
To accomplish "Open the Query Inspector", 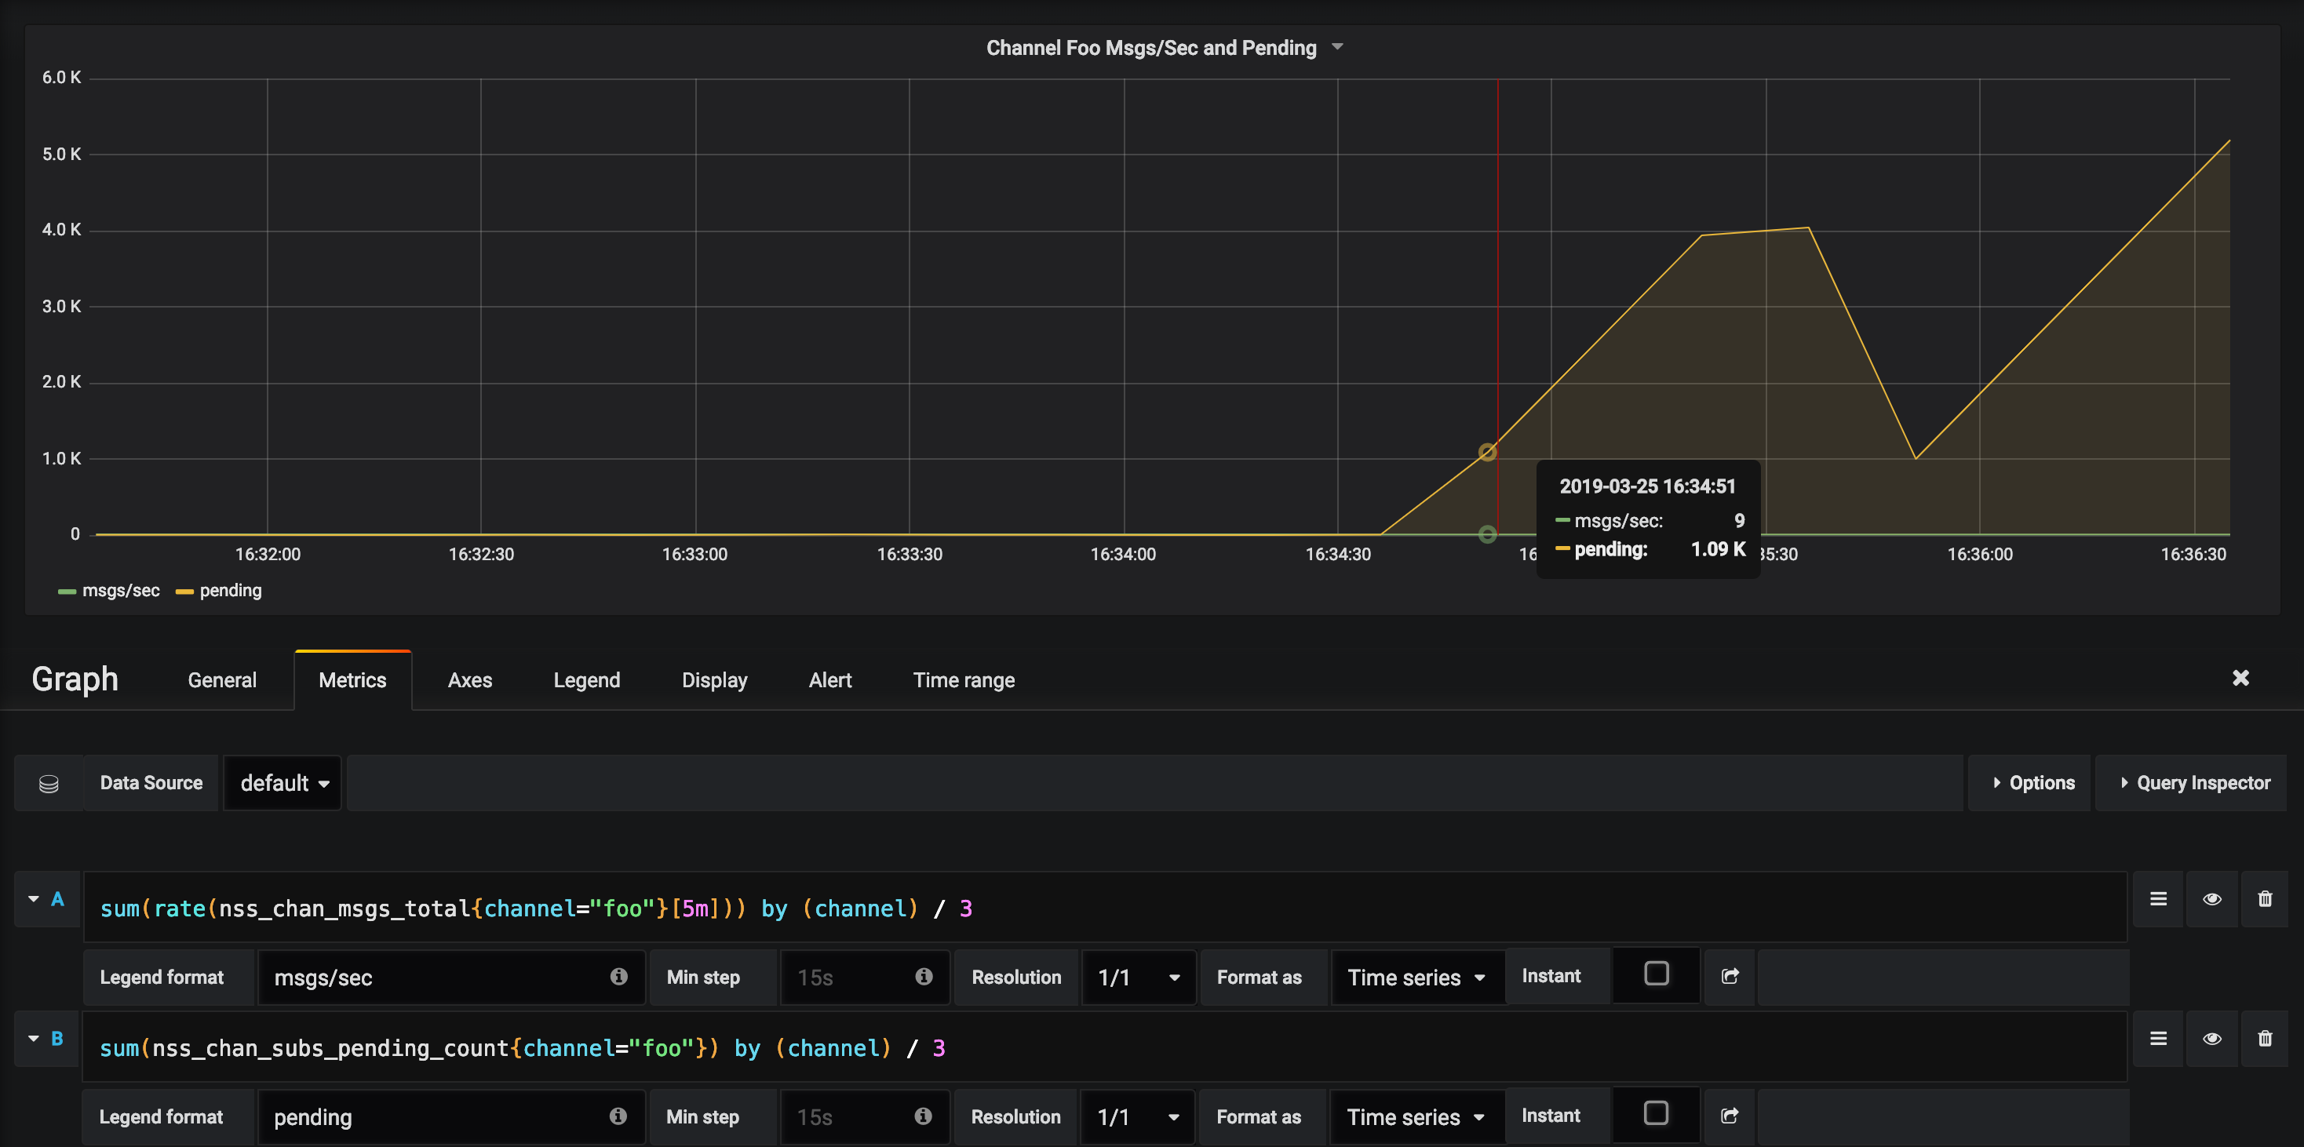I will (x=2194, y=783).
